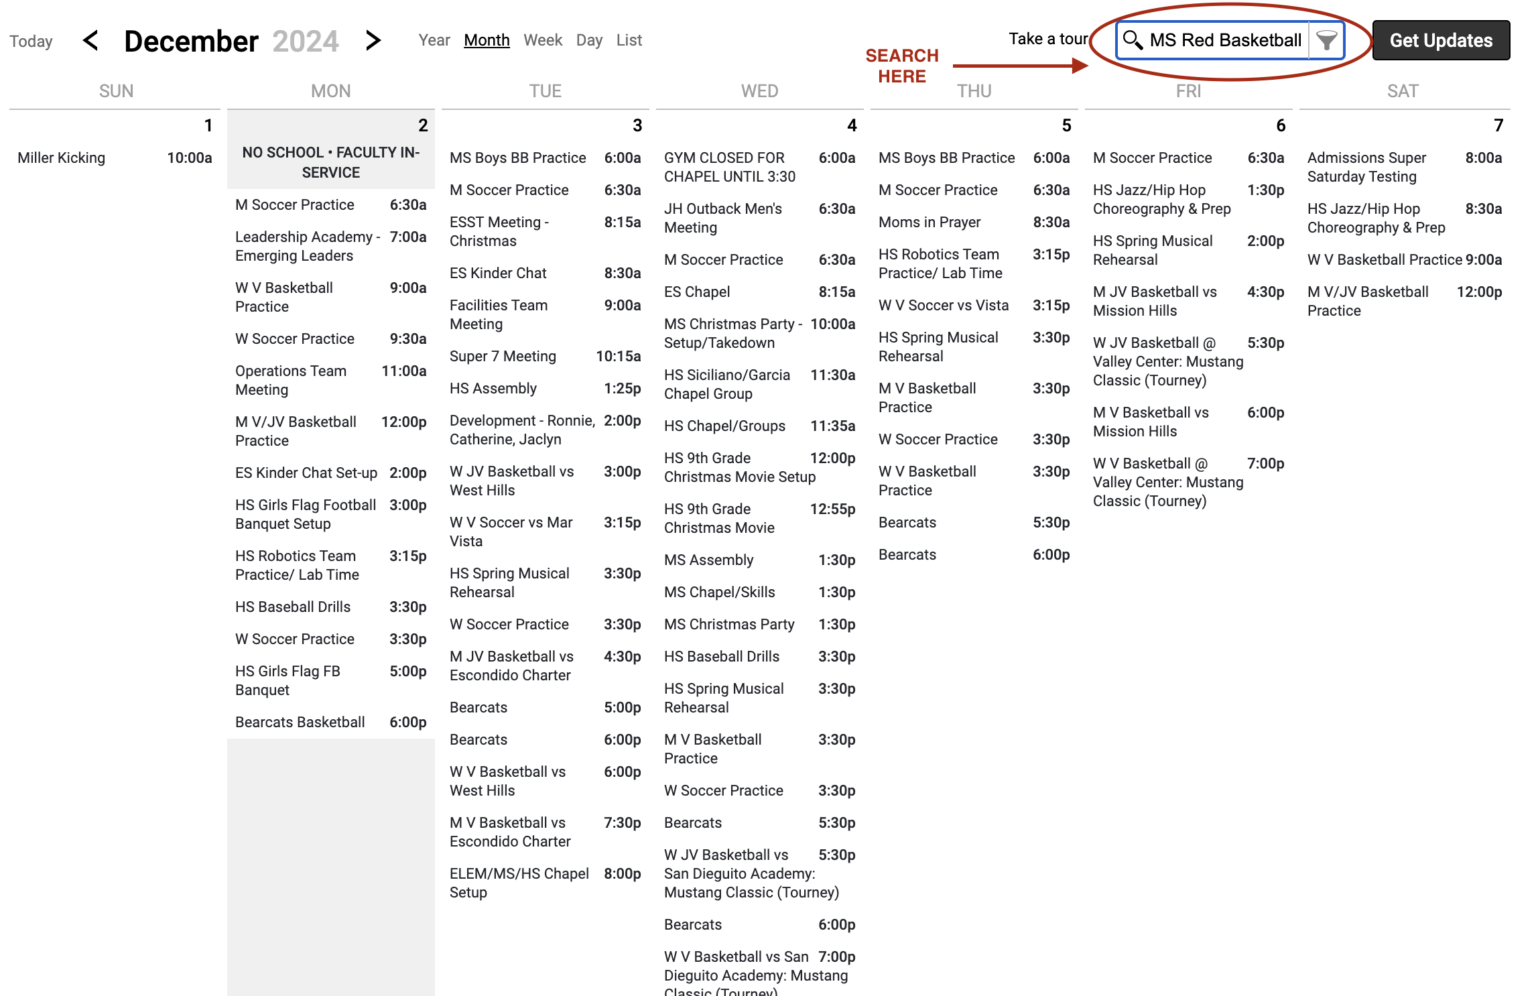The image size is (1536, 996).
Task: Open Miller Kicking event on Sunday
Action: point(115,158)
